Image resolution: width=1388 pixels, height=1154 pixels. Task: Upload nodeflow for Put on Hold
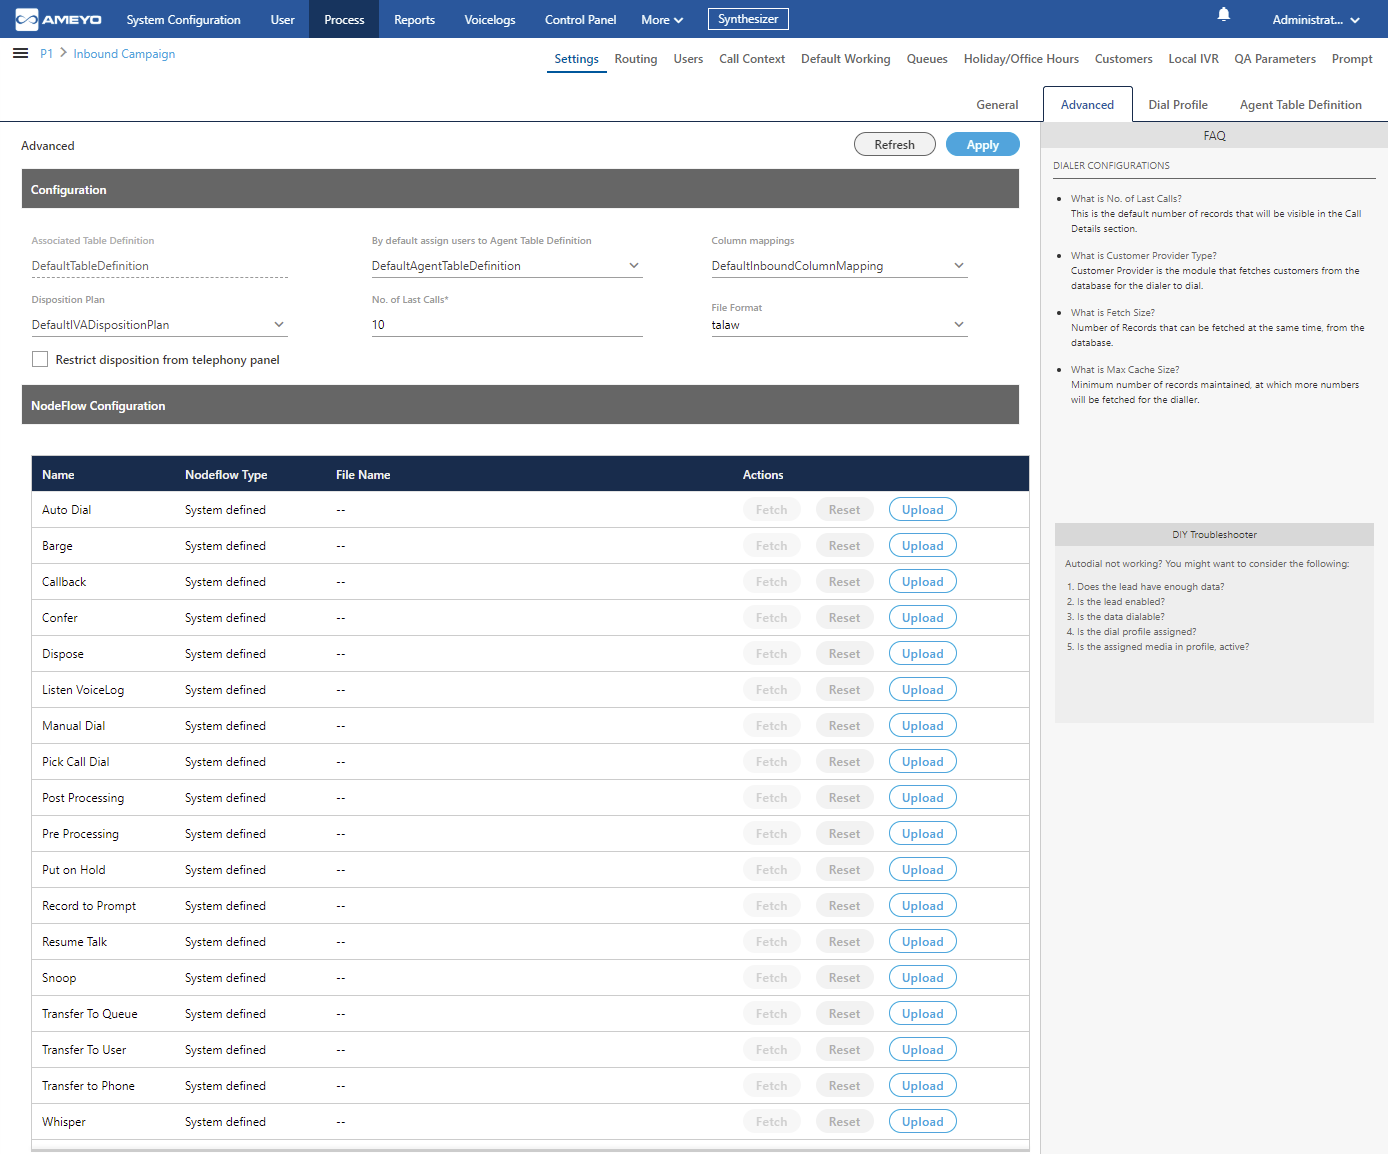point(923,870)
